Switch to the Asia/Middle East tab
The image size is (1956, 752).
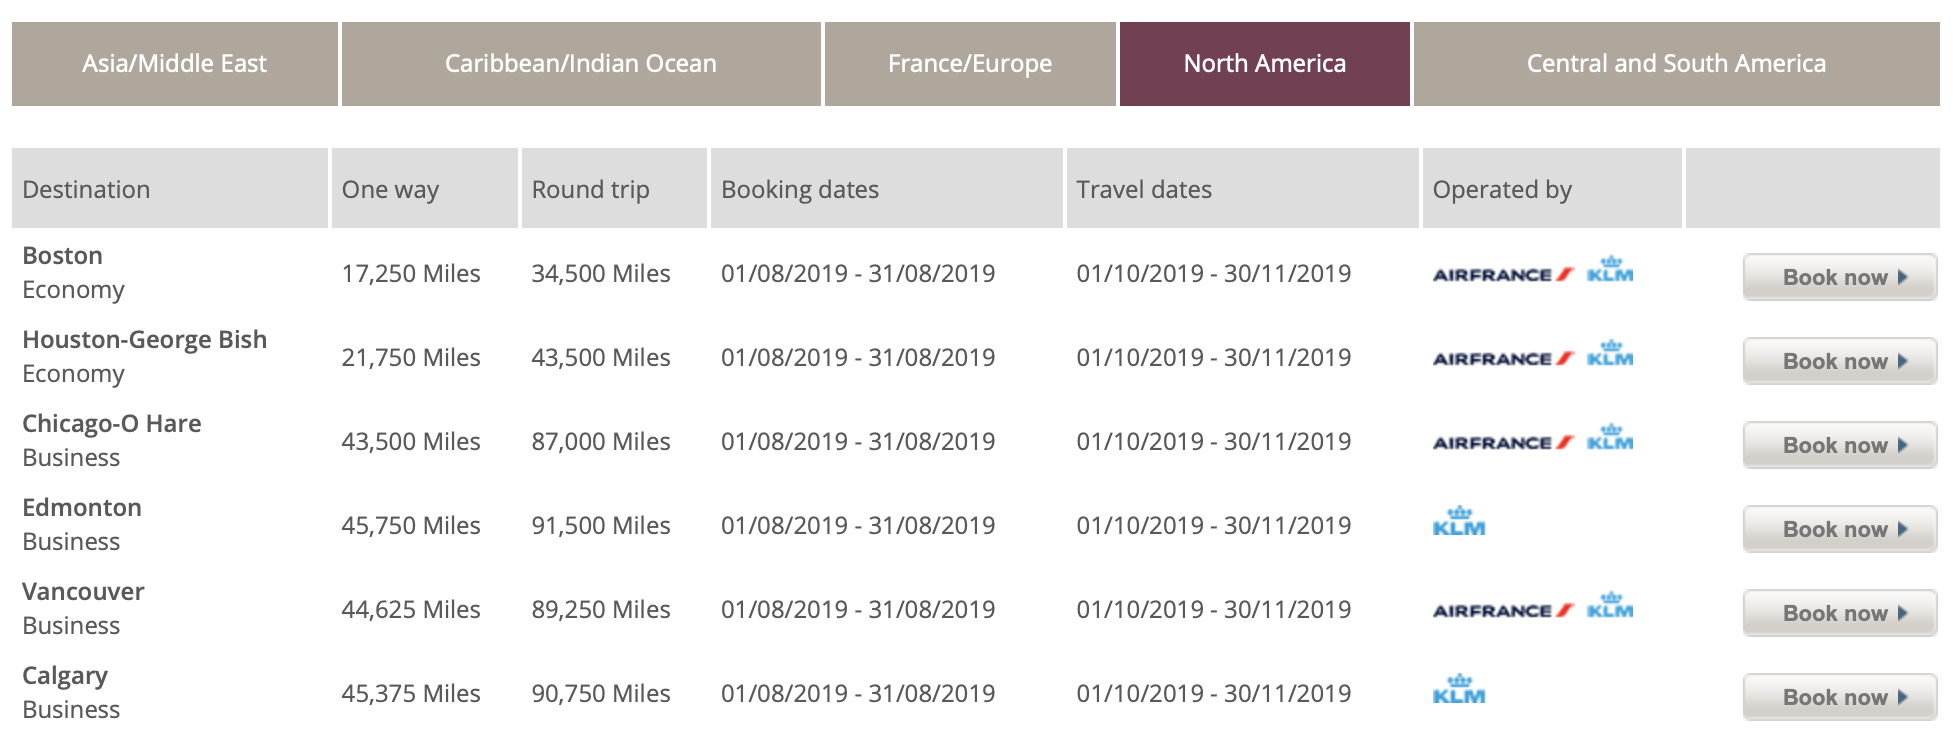[175, 64]
